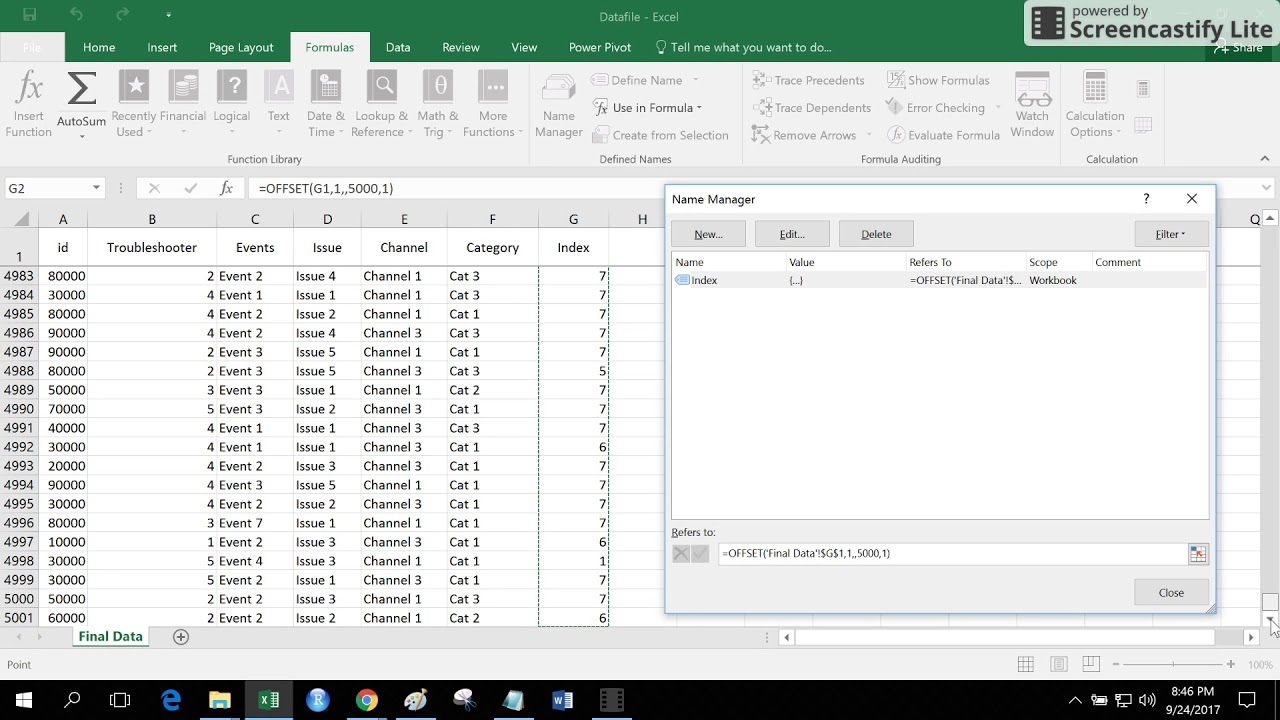This screenshot has width=1280, height=720.
Task: Click range selector icon in Refers to box
Action: click(x=1197, y=553)
